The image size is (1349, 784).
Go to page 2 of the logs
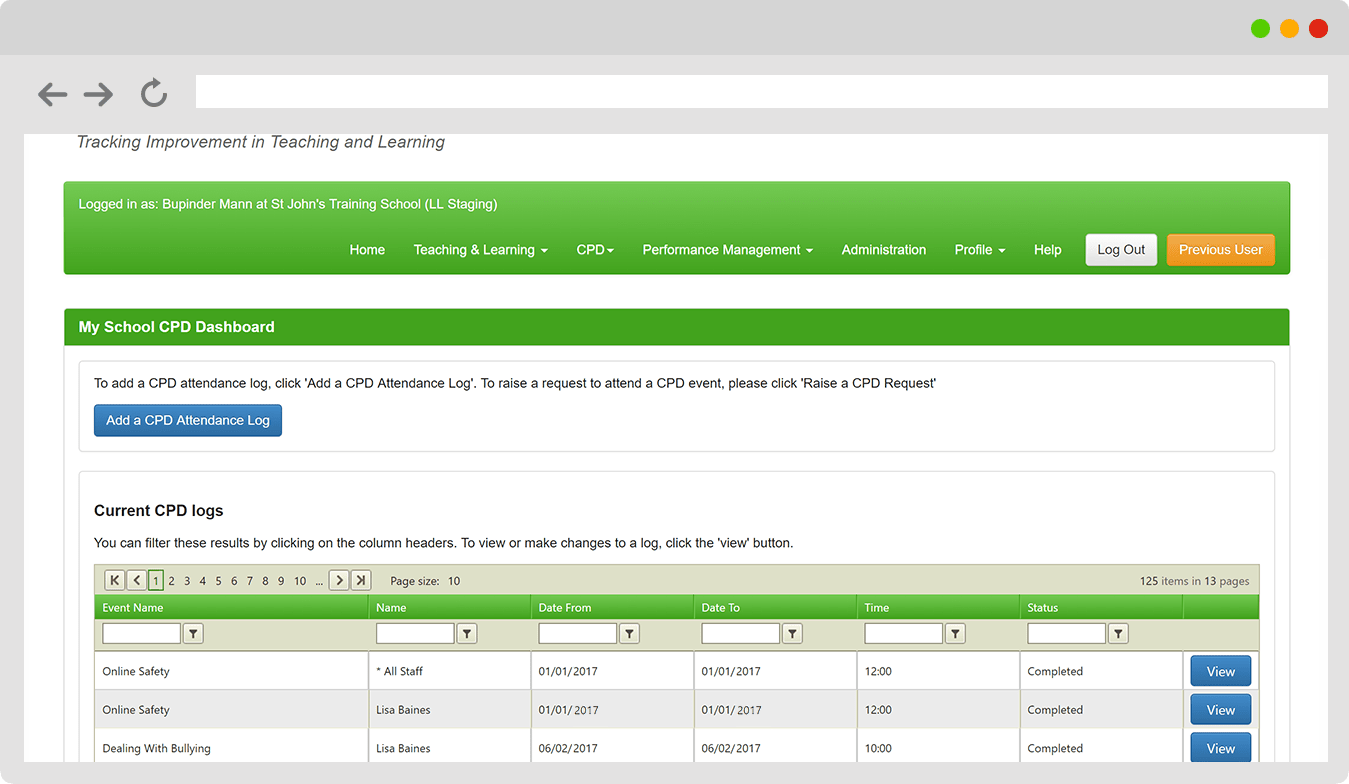171,581
